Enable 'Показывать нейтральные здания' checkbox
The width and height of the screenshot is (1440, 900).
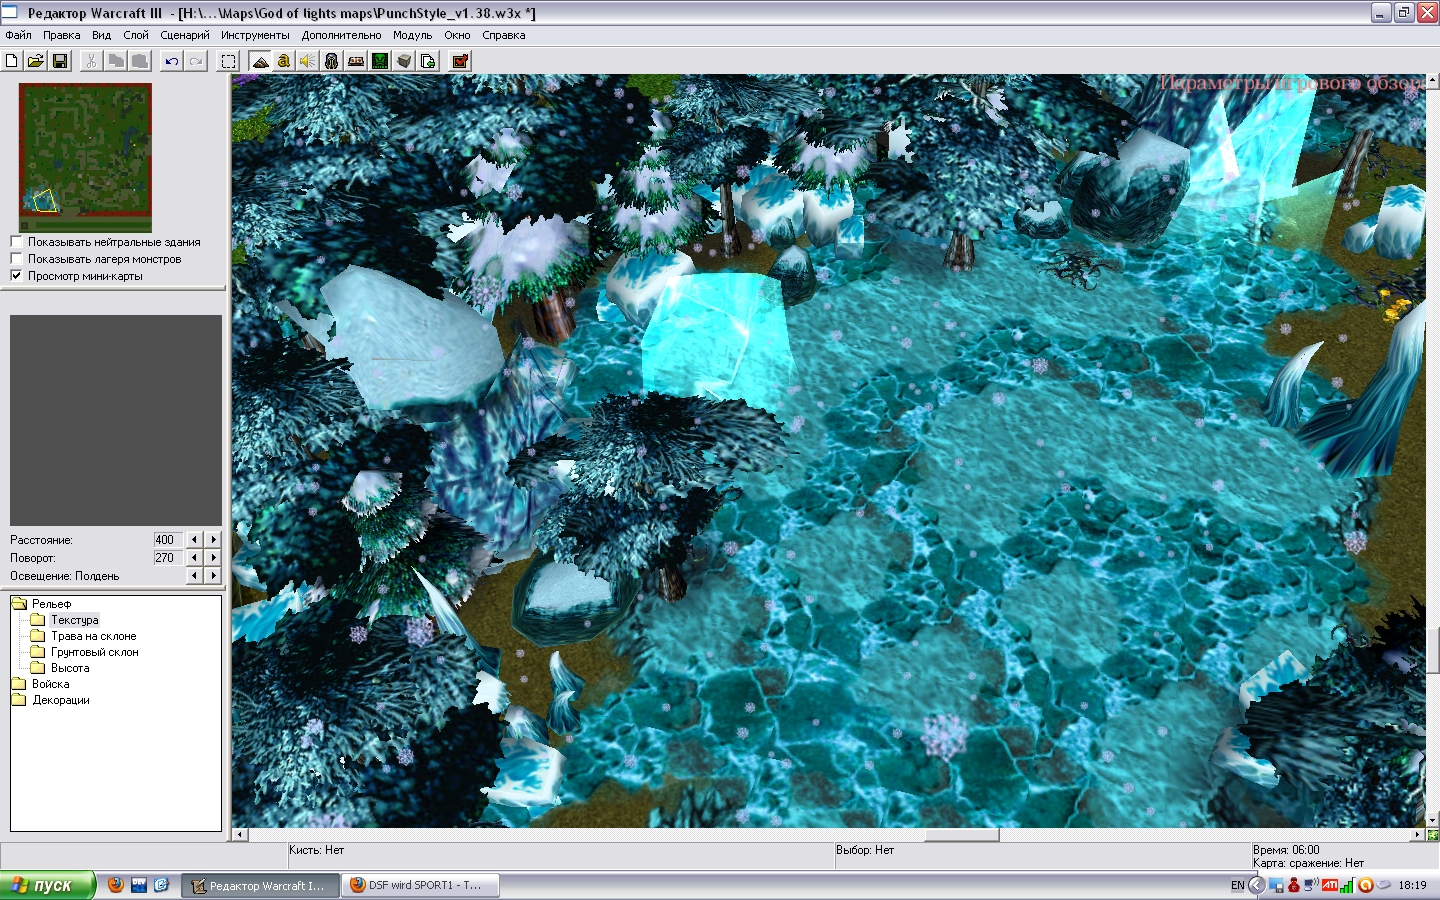coord(16,242)
